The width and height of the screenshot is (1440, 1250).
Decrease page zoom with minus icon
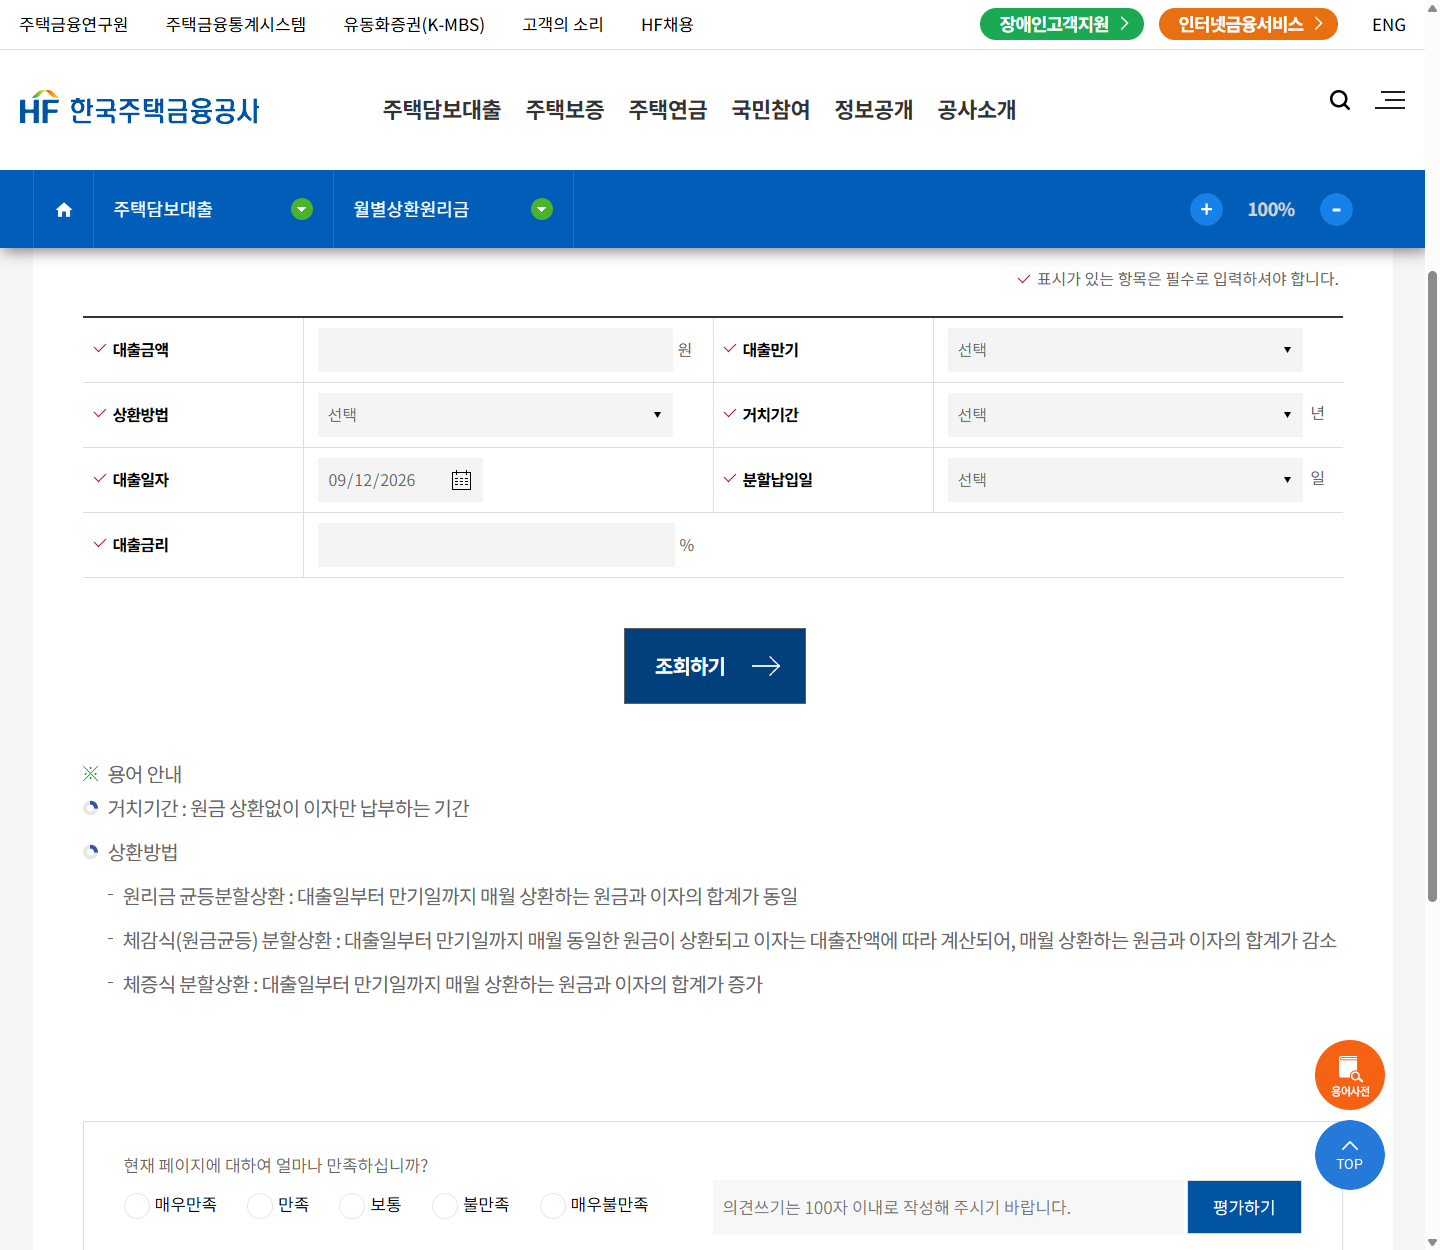tap(1336, 209)
